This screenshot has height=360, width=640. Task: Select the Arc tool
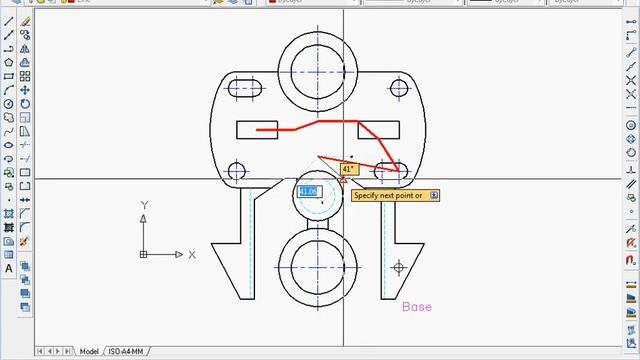pyautogui.click(x=9, y=90)
